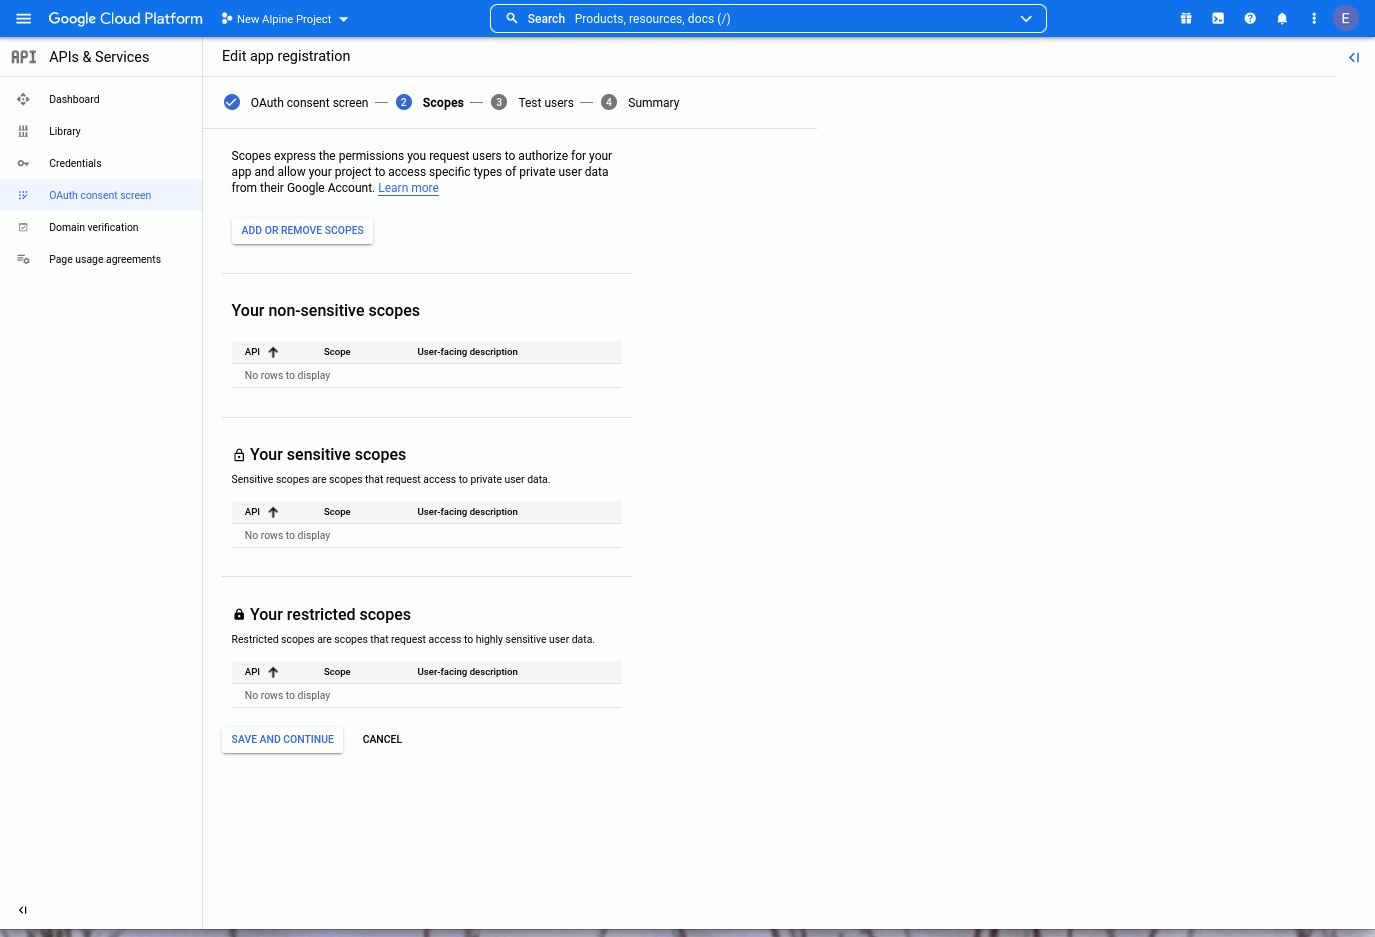Open the main navigation hamburger menu
Image resolution: width=1375 pixels, height=937 pixels.
[24, 19]
